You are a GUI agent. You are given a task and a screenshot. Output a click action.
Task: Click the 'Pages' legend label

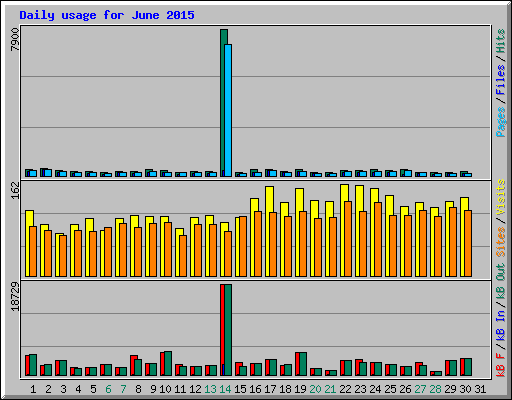coord(501,122)
